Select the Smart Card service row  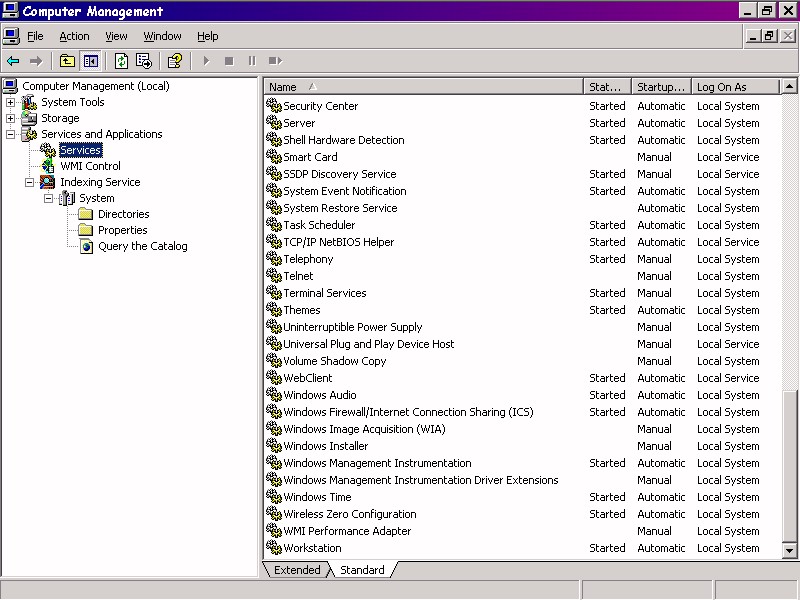point(522,157)
